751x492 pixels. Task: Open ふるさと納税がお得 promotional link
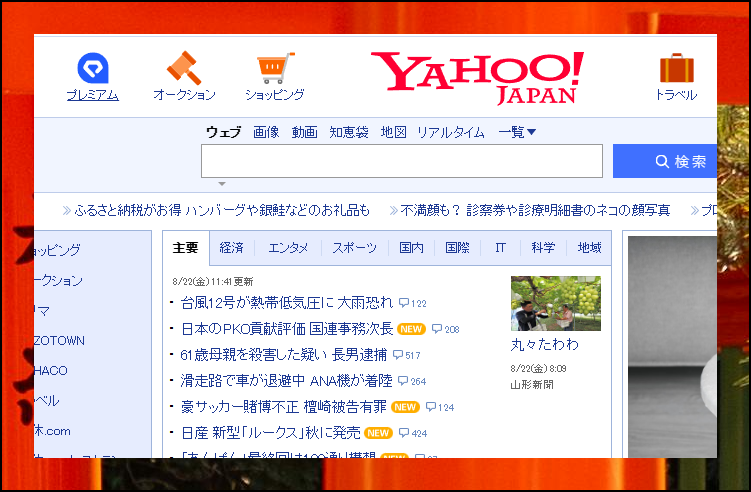click(222, 210)
